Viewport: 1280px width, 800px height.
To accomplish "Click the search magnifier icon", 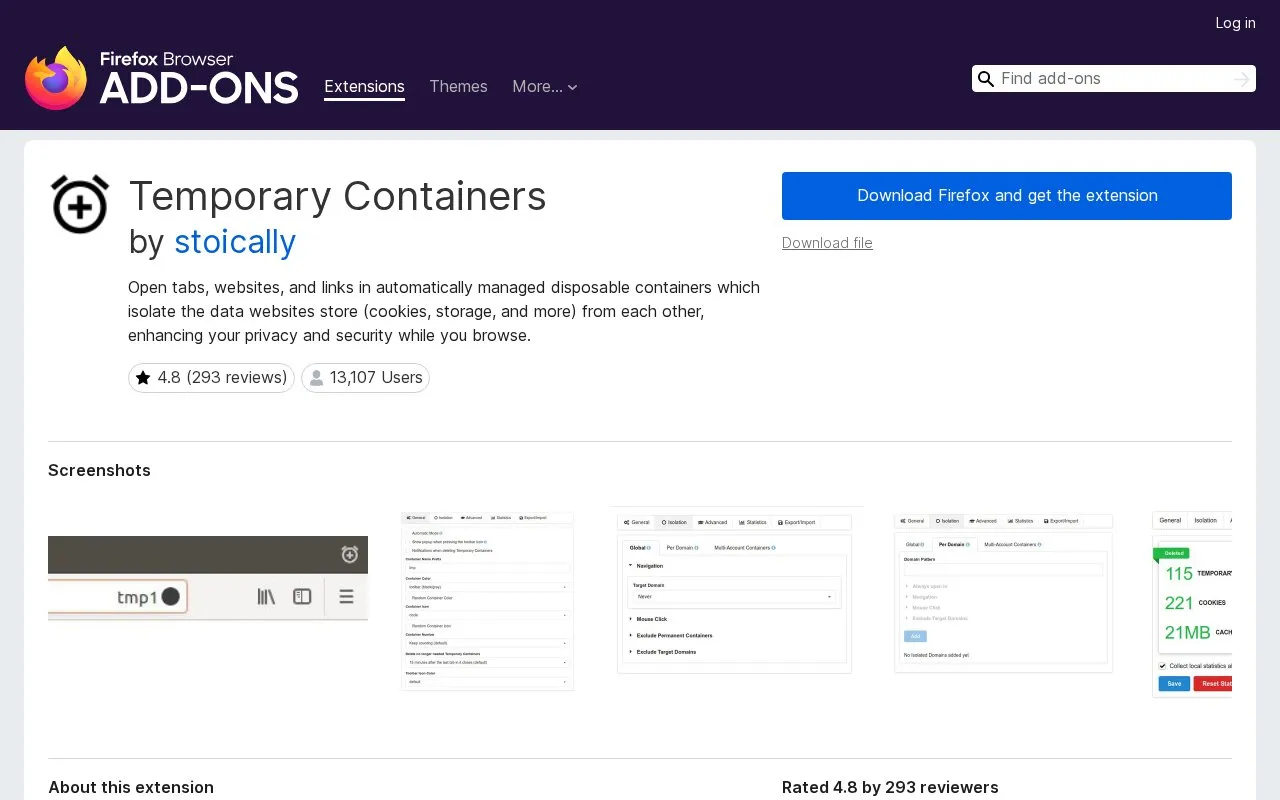I will pyautogui.click(x=986, y=79).
